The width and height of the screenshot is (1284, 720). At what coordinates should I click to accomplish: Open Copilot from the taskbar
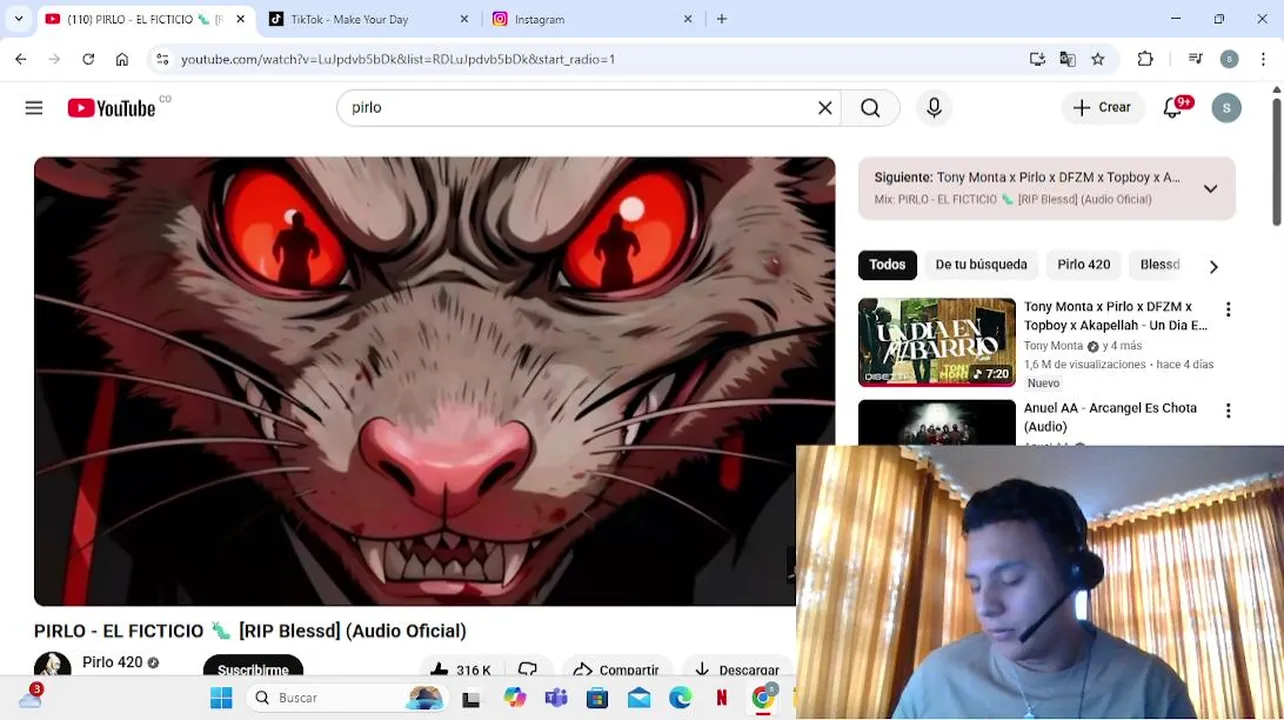(515, 698)
